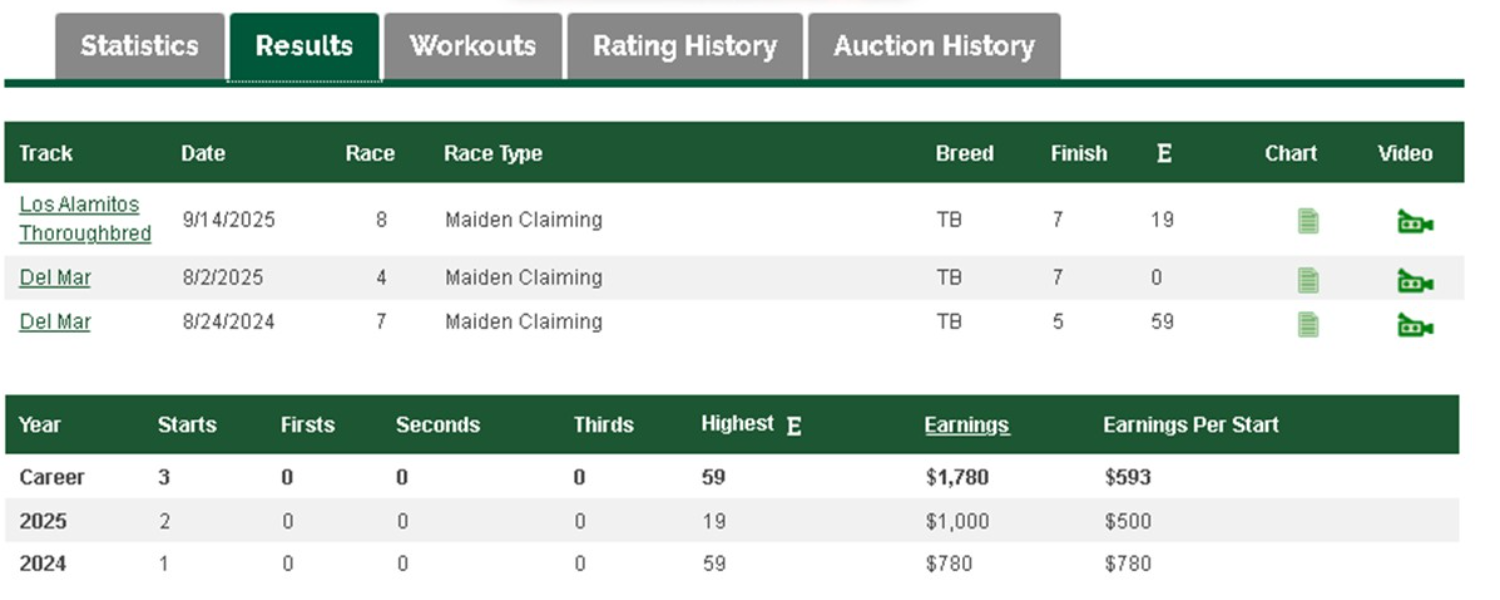Open Los Alamitos Thoroughbred track link
1500x600 pixels.
tap(85, 219)
